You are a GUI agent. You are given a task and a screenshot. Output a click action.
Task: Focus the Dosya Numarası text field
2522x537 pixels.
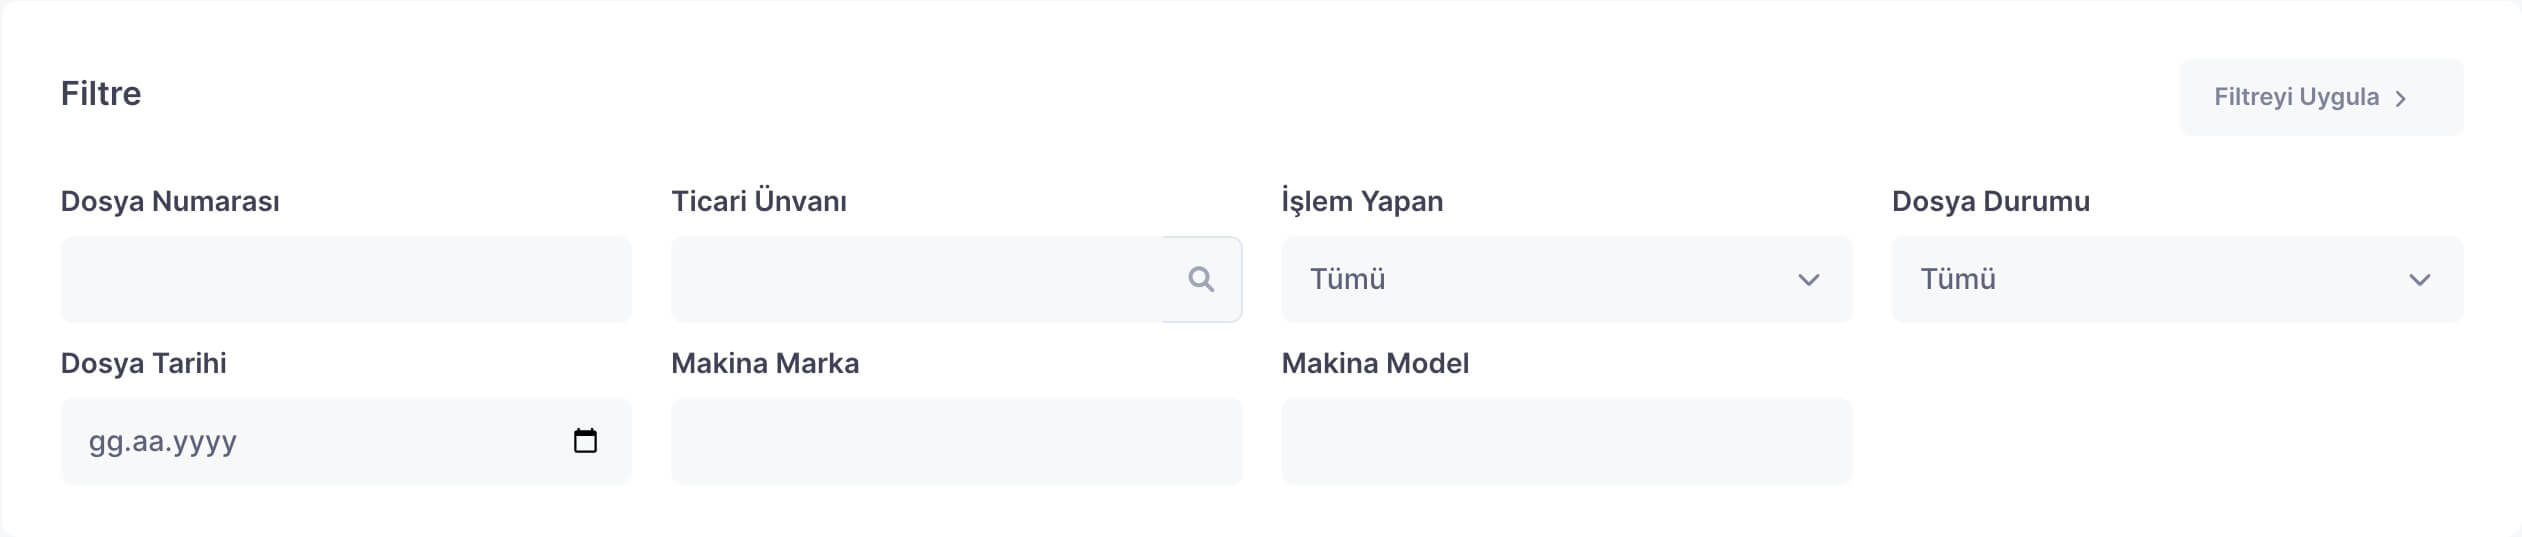click(346, 279)
